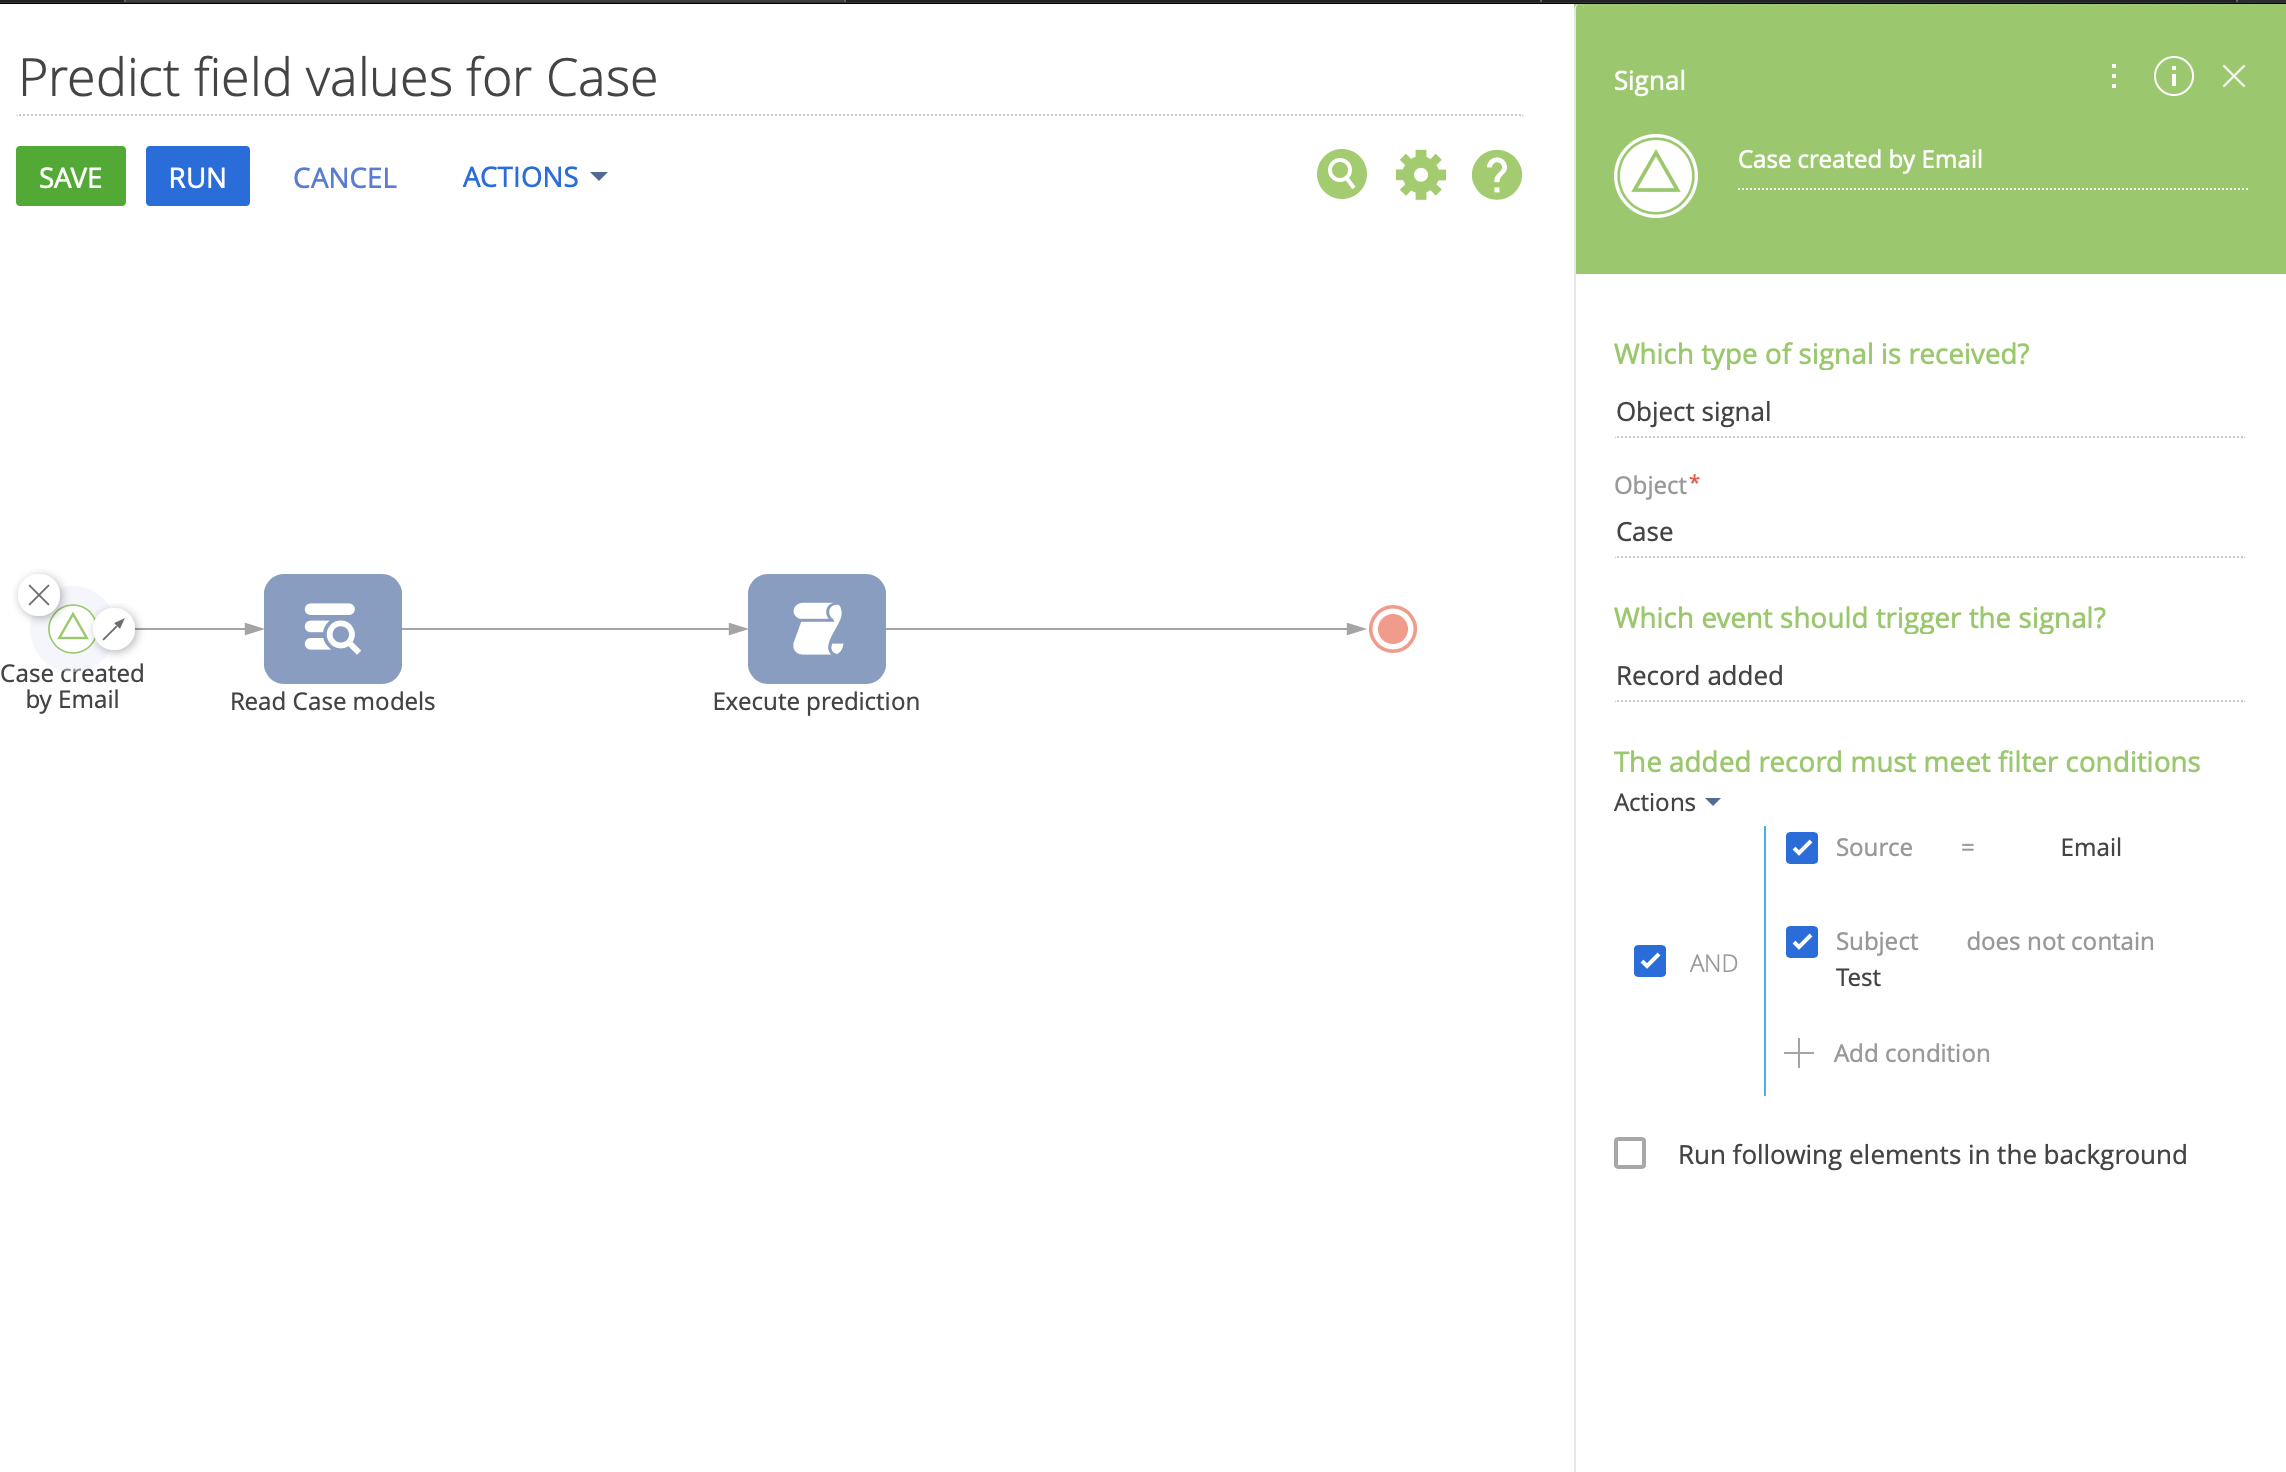Screen dimensions: 2286x1472
Task: Edit the Test filter value
Action: pyautogui.click(x=1858, y=978)
